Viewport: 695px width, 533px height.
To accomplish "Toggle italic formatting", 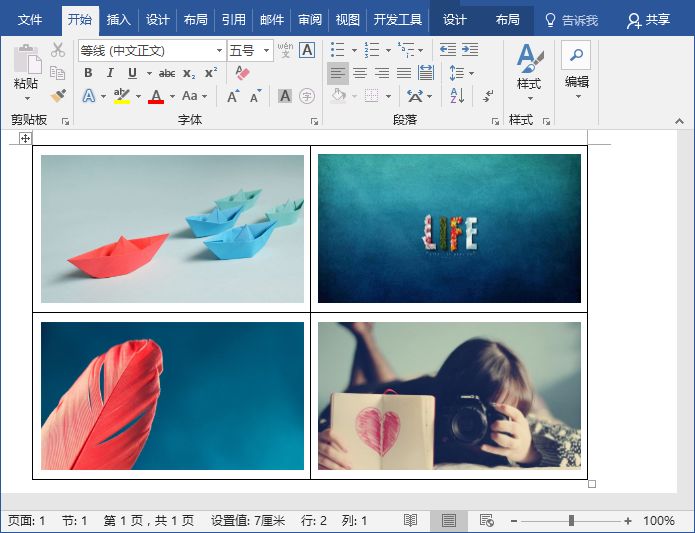I will pos(111,73).
